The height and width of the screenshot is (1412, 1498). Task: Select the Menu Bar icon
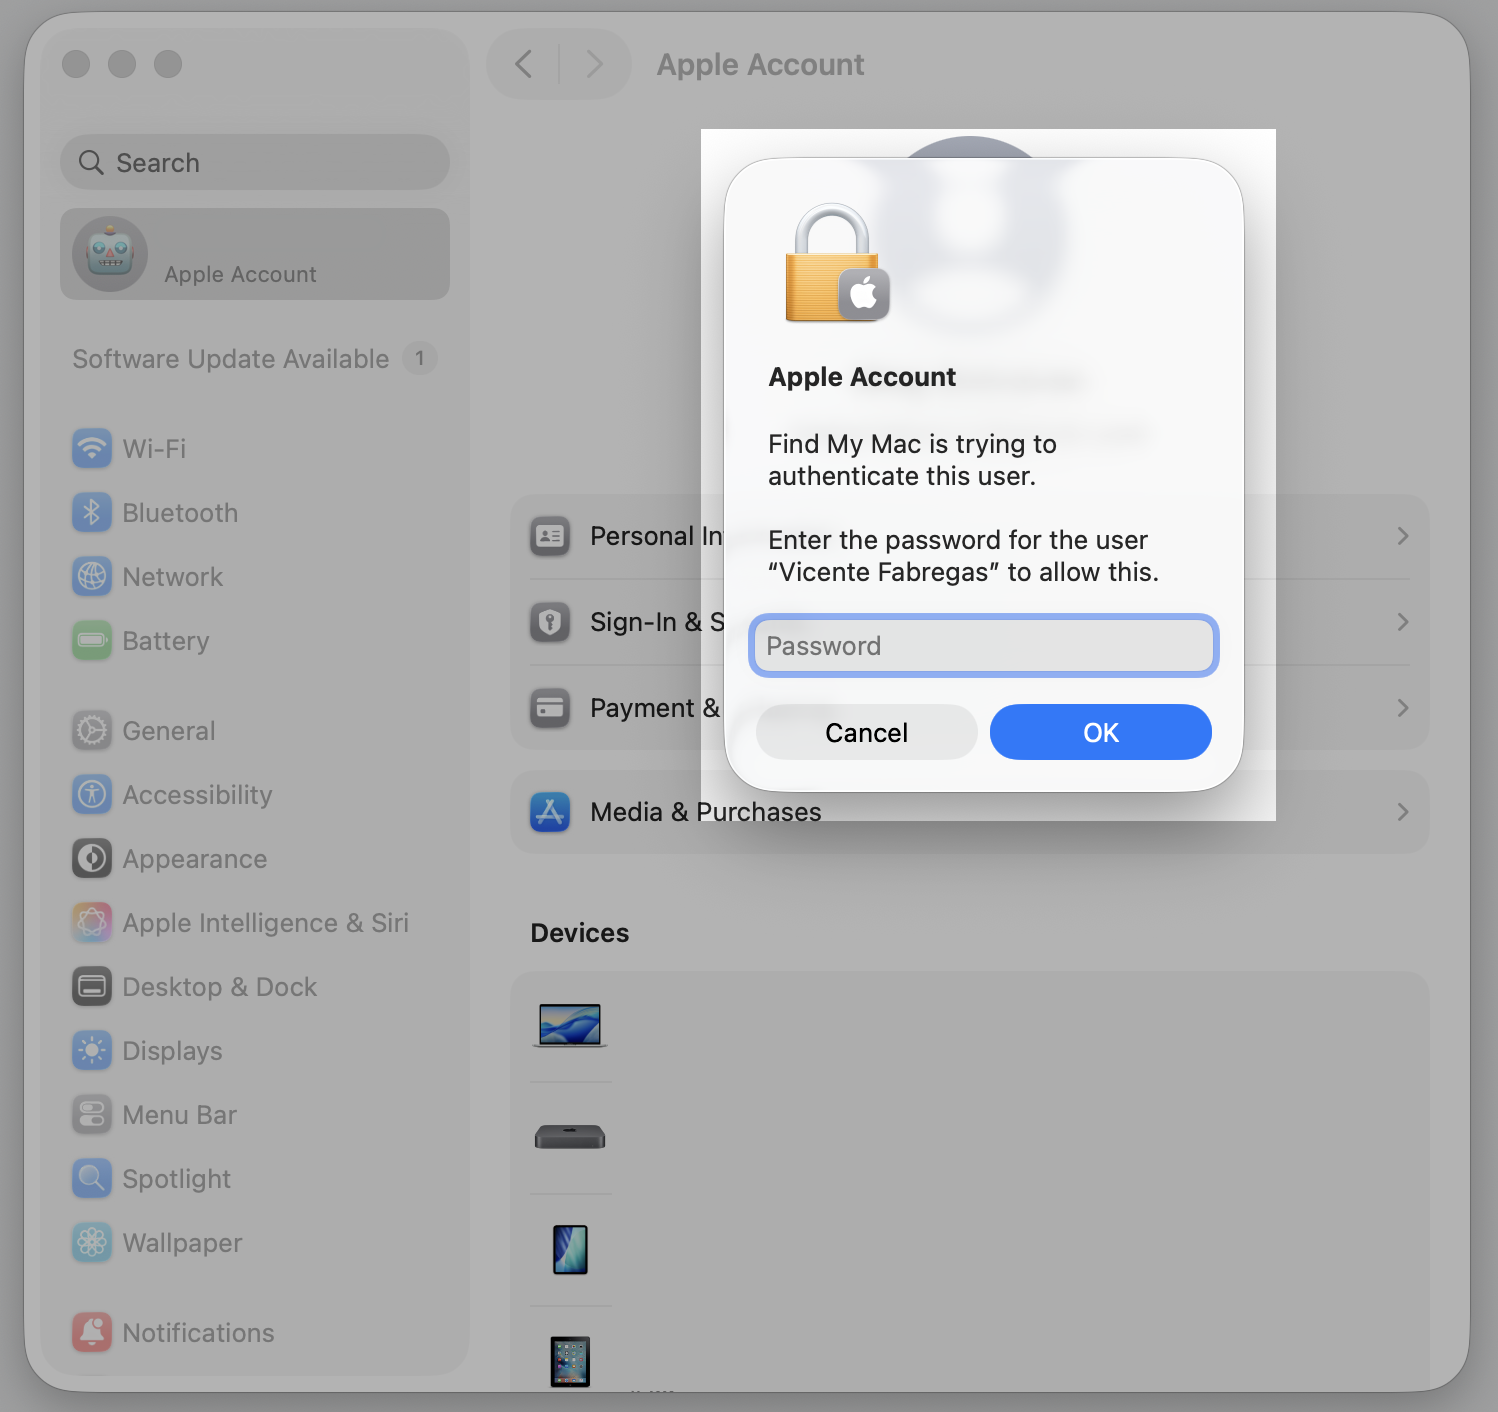[x=92, y=1114]
